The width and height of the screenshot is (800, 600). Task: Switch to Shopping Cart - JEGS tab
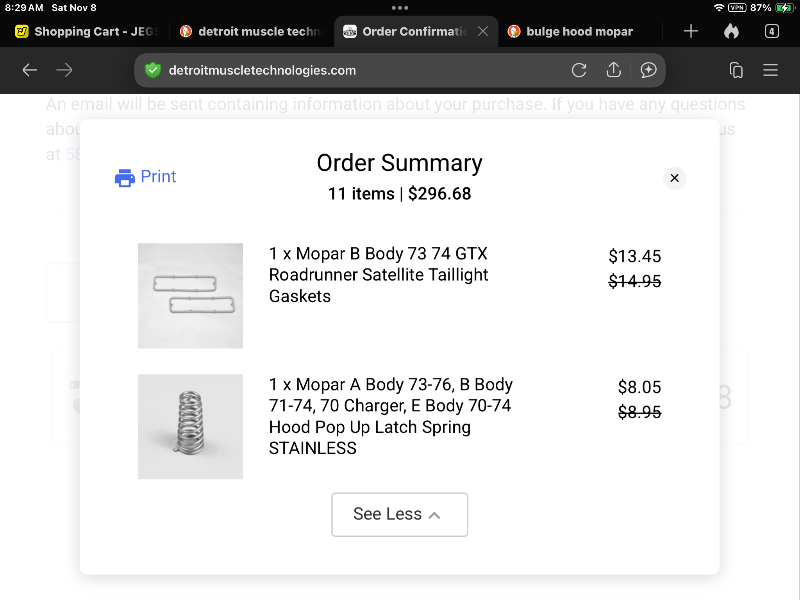tap(86, 31)
